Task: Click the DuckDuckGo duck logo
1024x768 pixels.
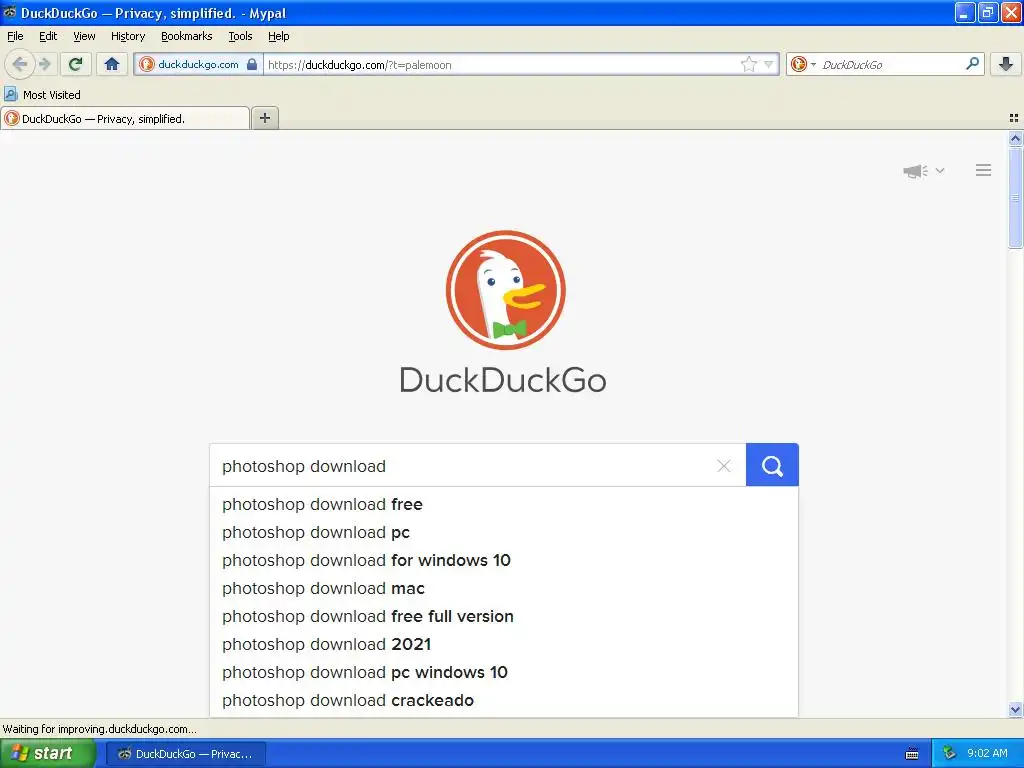Action: (505, 290)
